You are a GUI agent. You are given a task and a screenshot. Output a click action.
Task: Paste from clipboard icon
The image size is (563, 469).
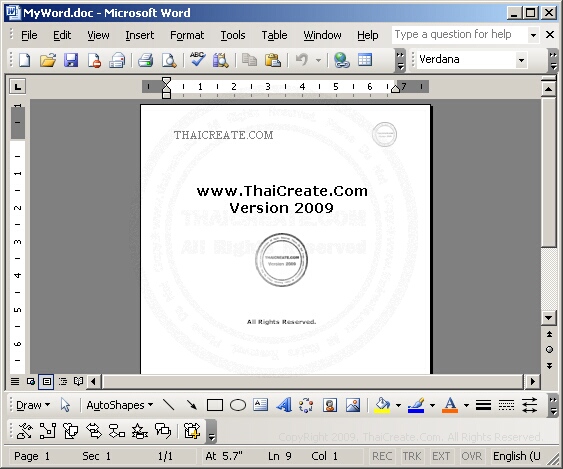point(273,60)
